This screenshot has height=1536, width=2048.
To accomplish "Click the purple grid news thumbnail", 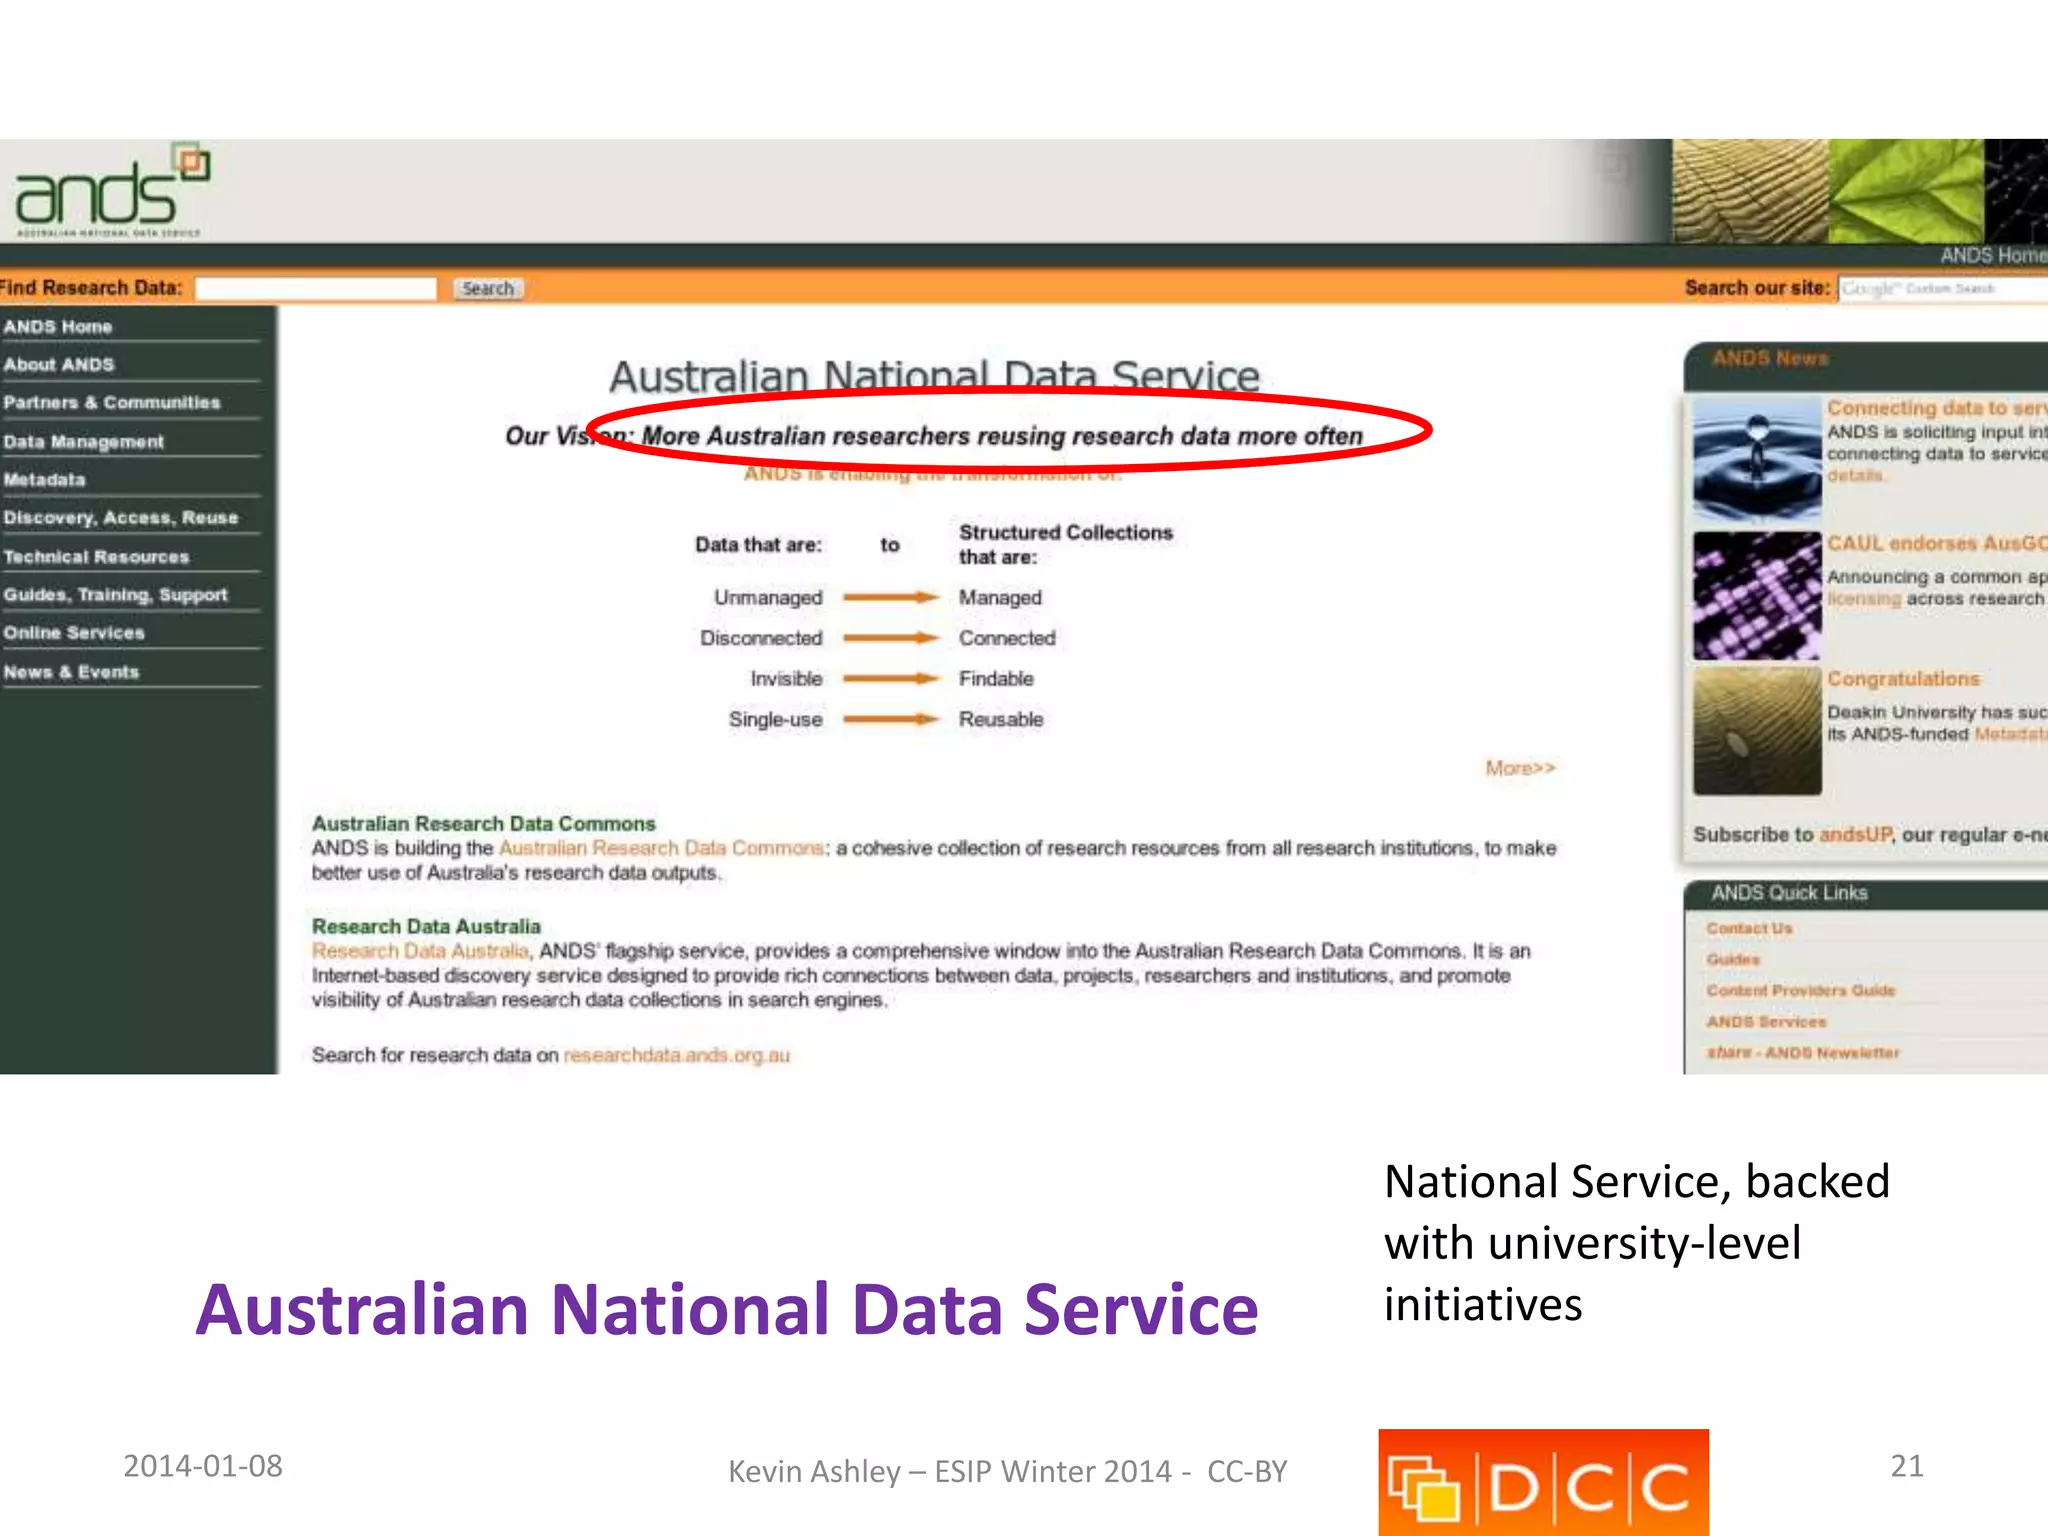I will point(1757,596).
